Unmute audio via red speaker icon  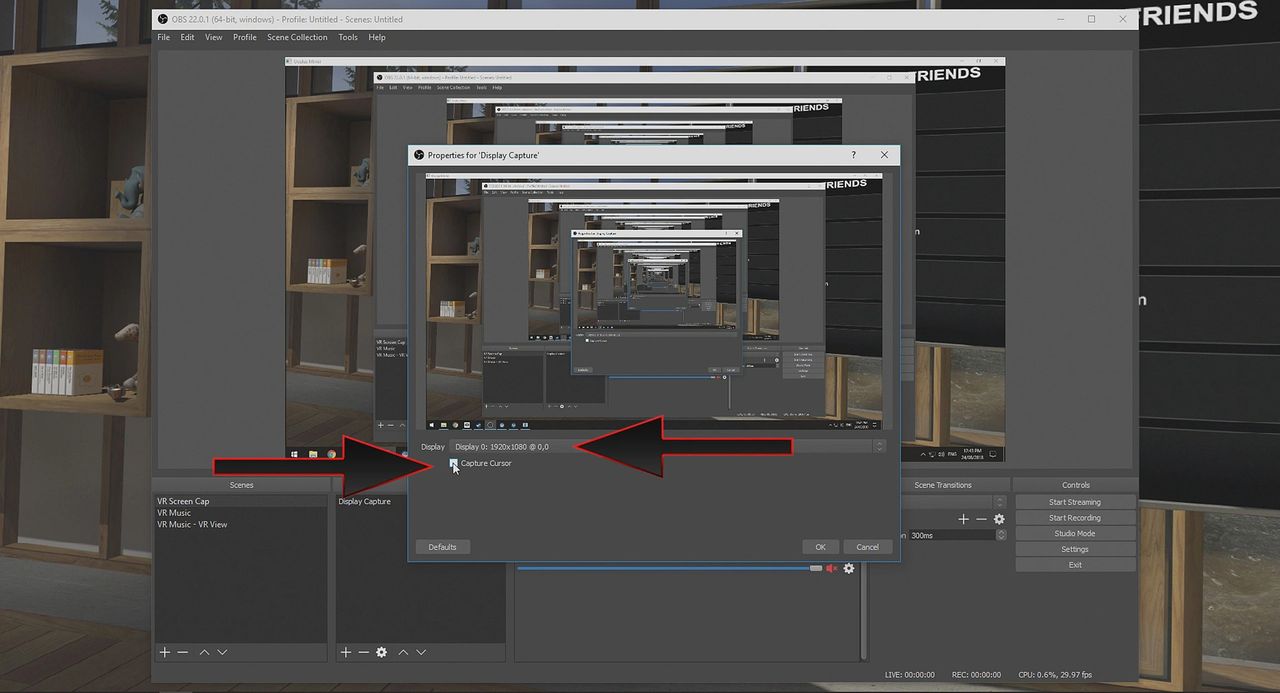pos(831,568)
